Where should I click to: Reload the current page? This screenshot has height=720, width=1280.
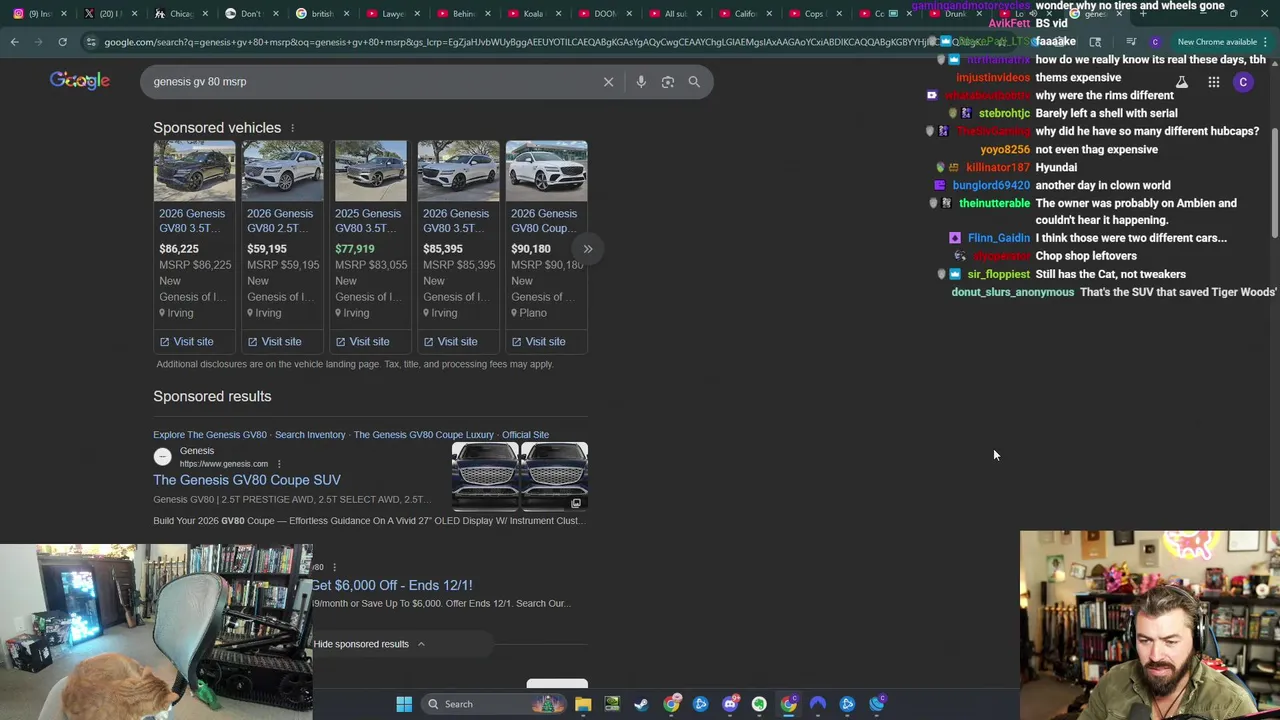point(62,42)
